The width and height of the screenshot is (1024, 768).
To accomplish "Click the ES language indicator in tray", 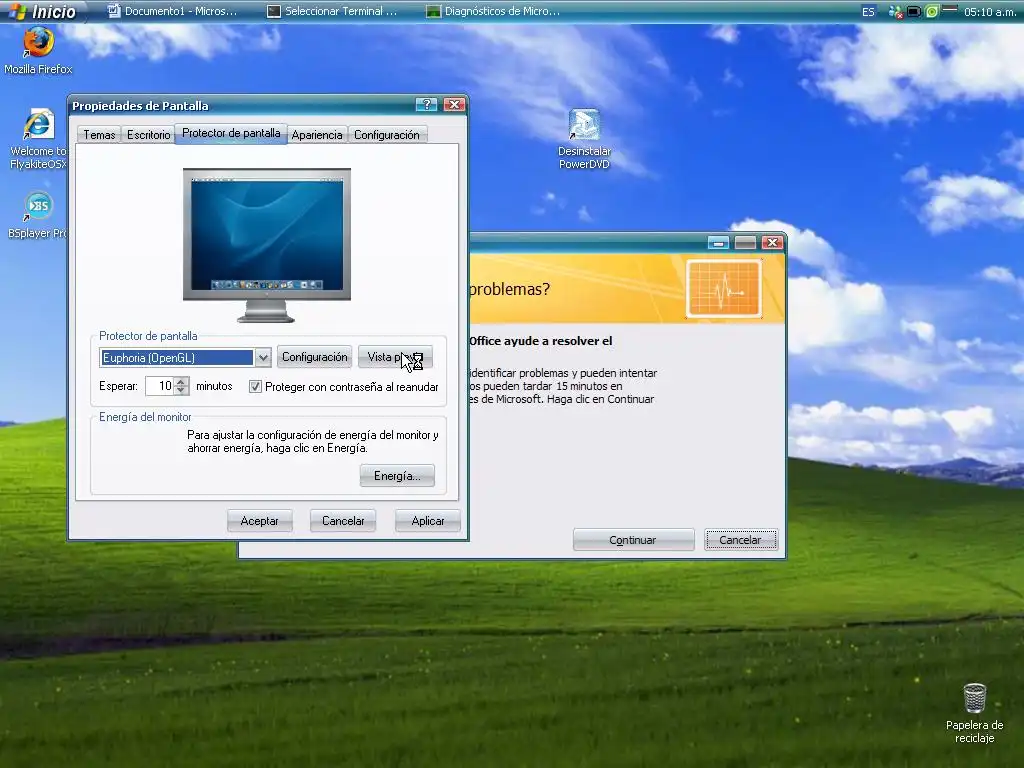I will pos(868,12).
